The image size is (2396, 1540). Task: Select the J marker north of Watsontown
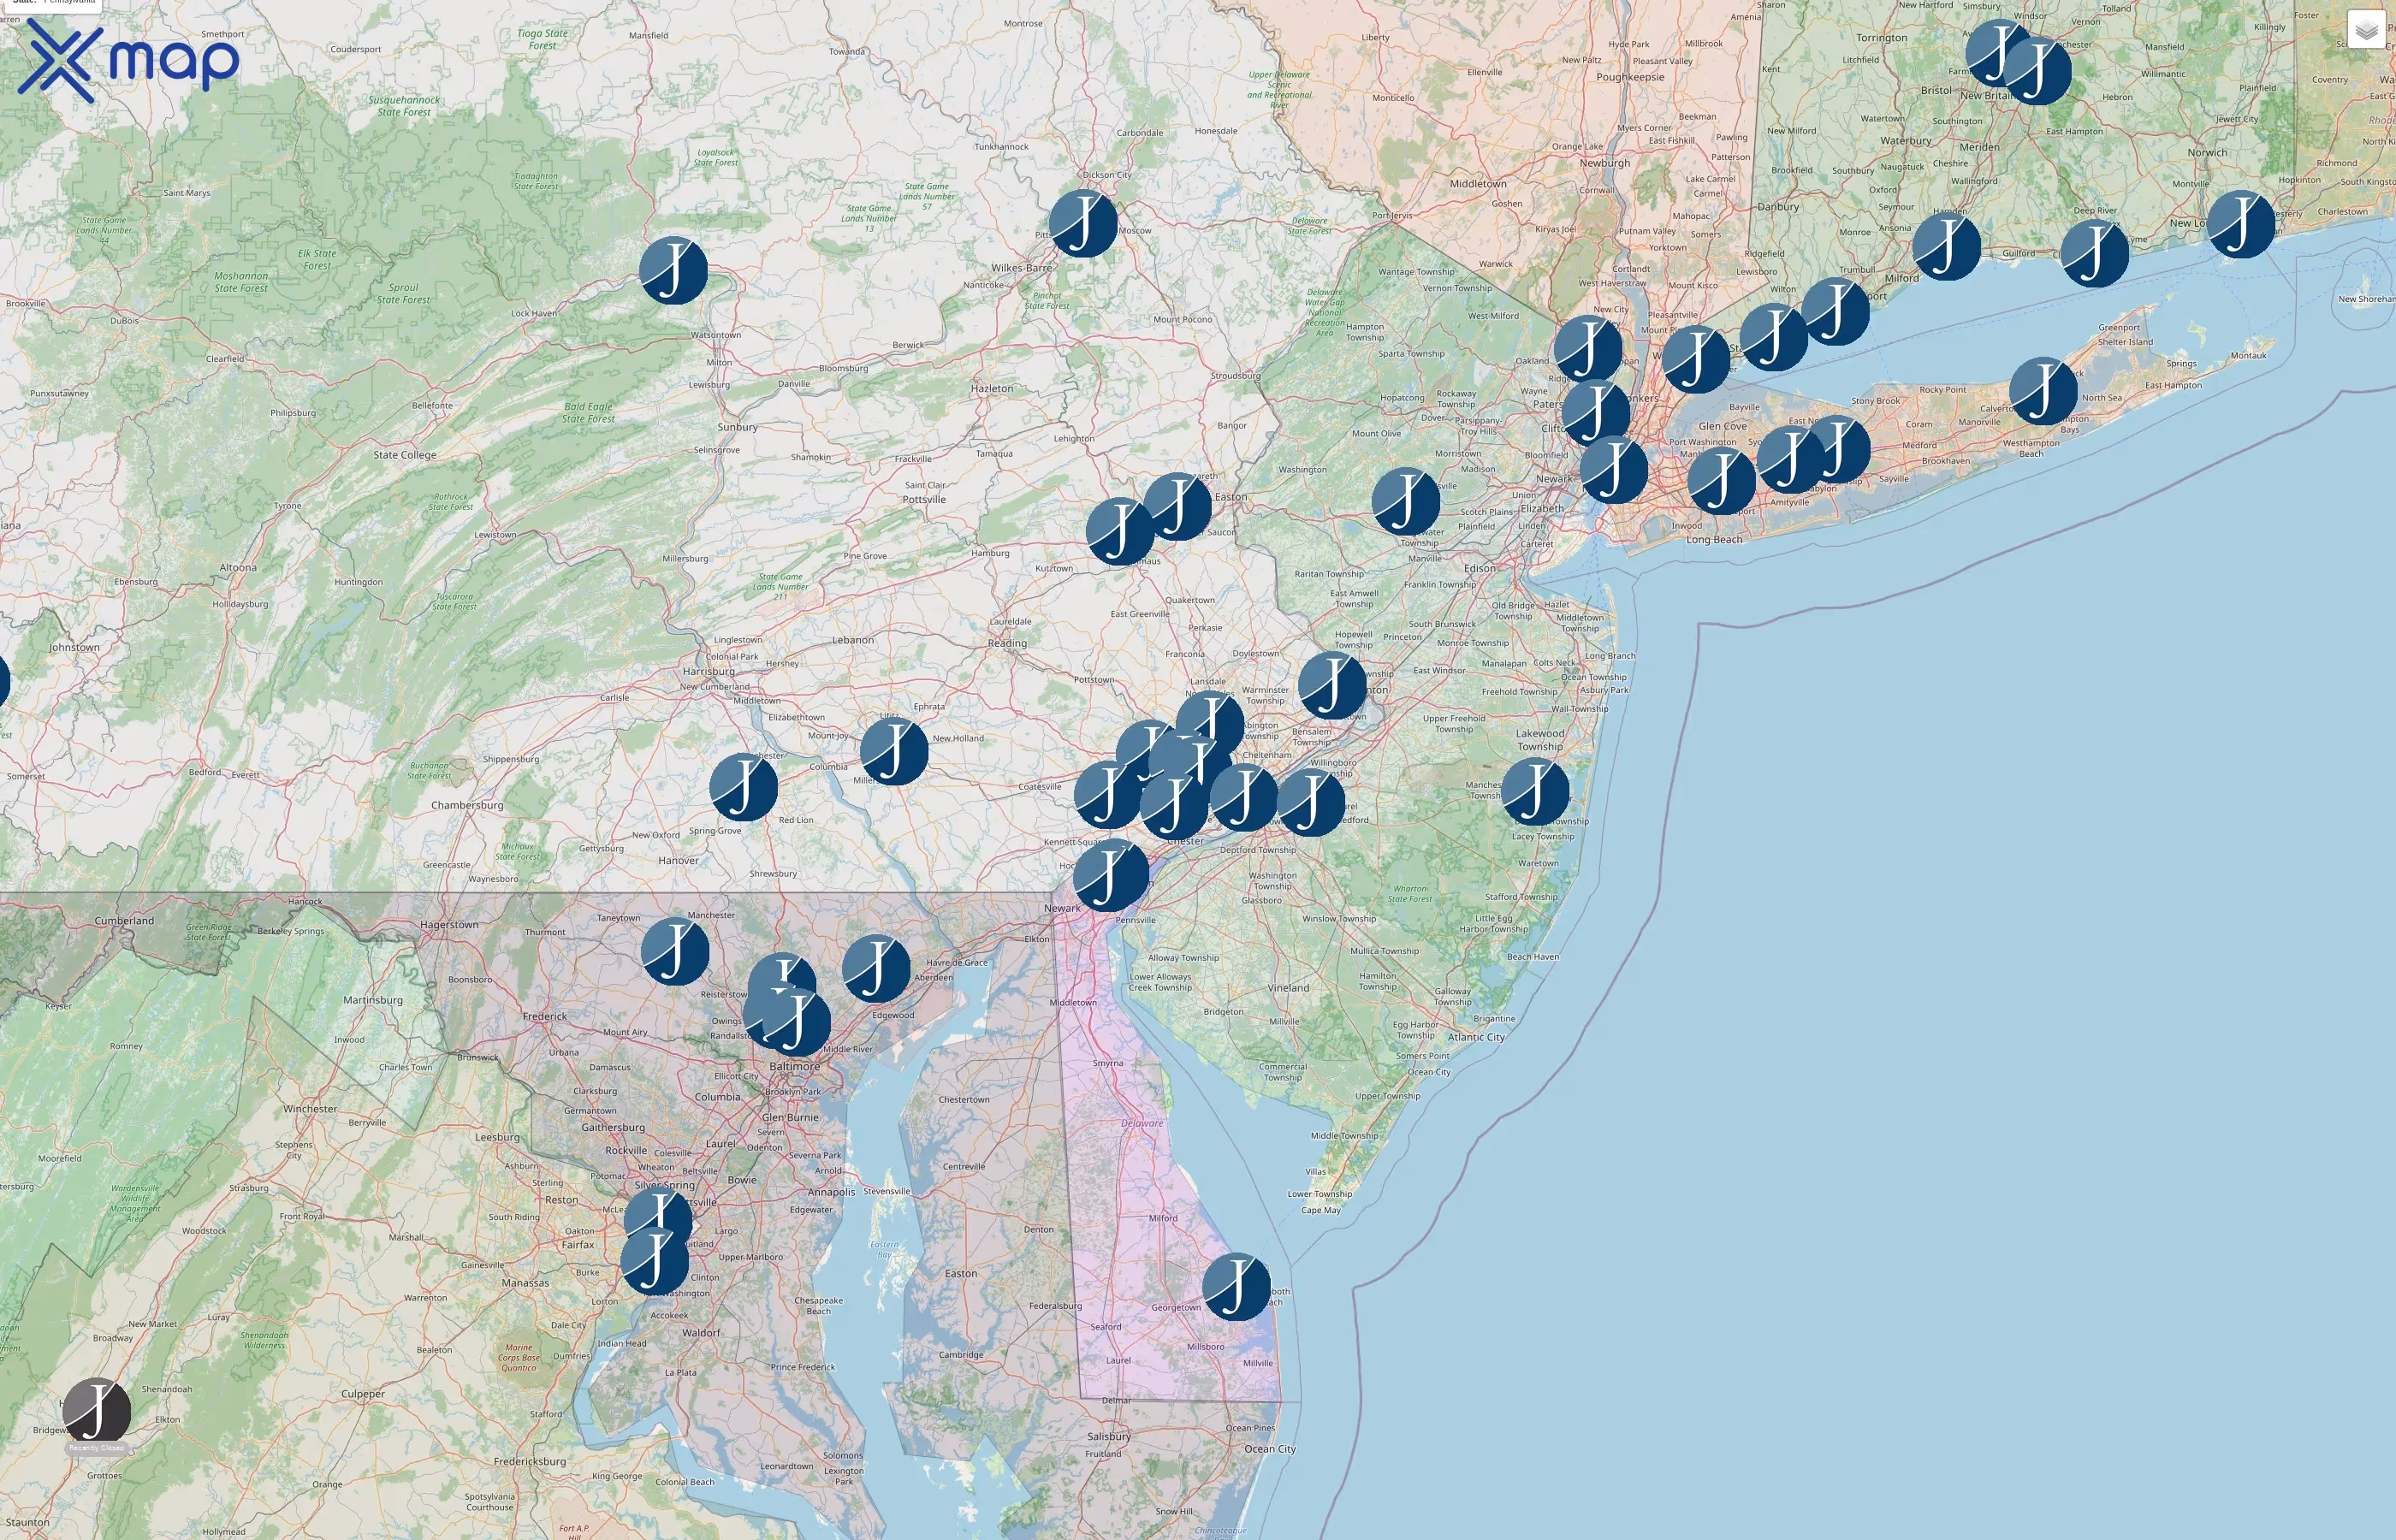pyautogui.click(x=673, y=270)
